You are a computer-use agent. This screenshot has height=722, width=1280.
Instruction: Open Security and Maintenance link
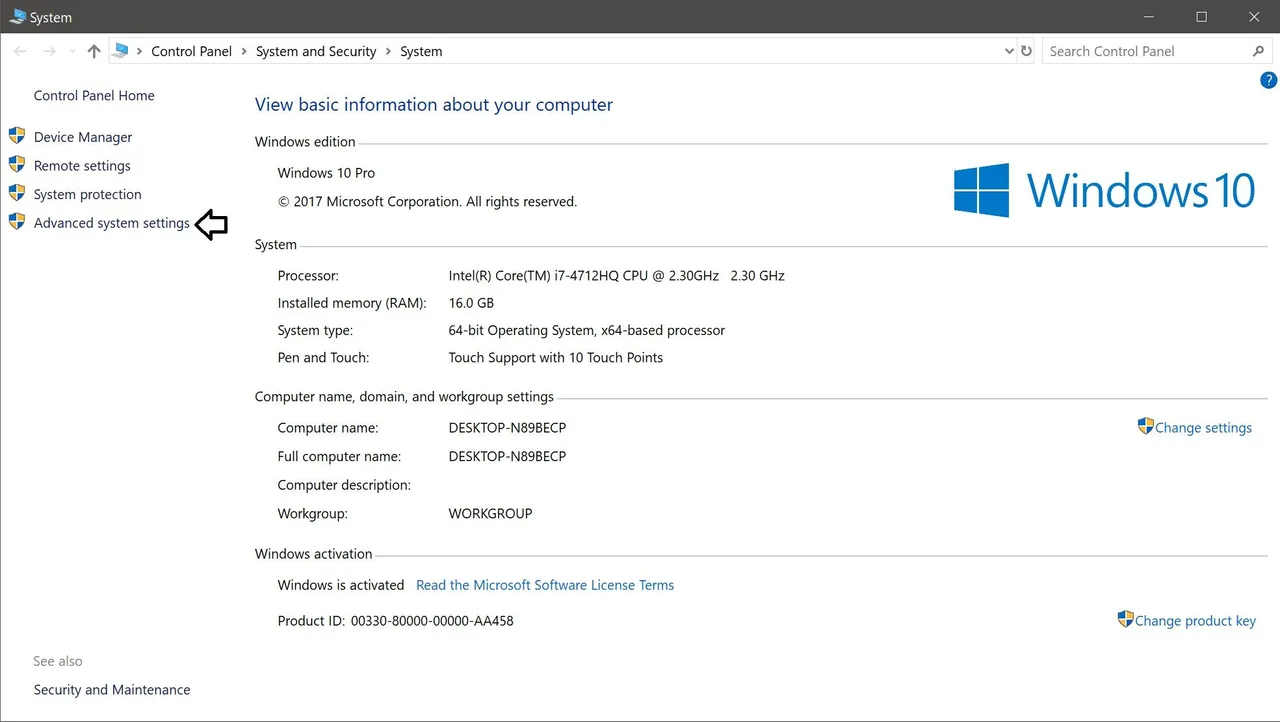[x=112, y=690]
